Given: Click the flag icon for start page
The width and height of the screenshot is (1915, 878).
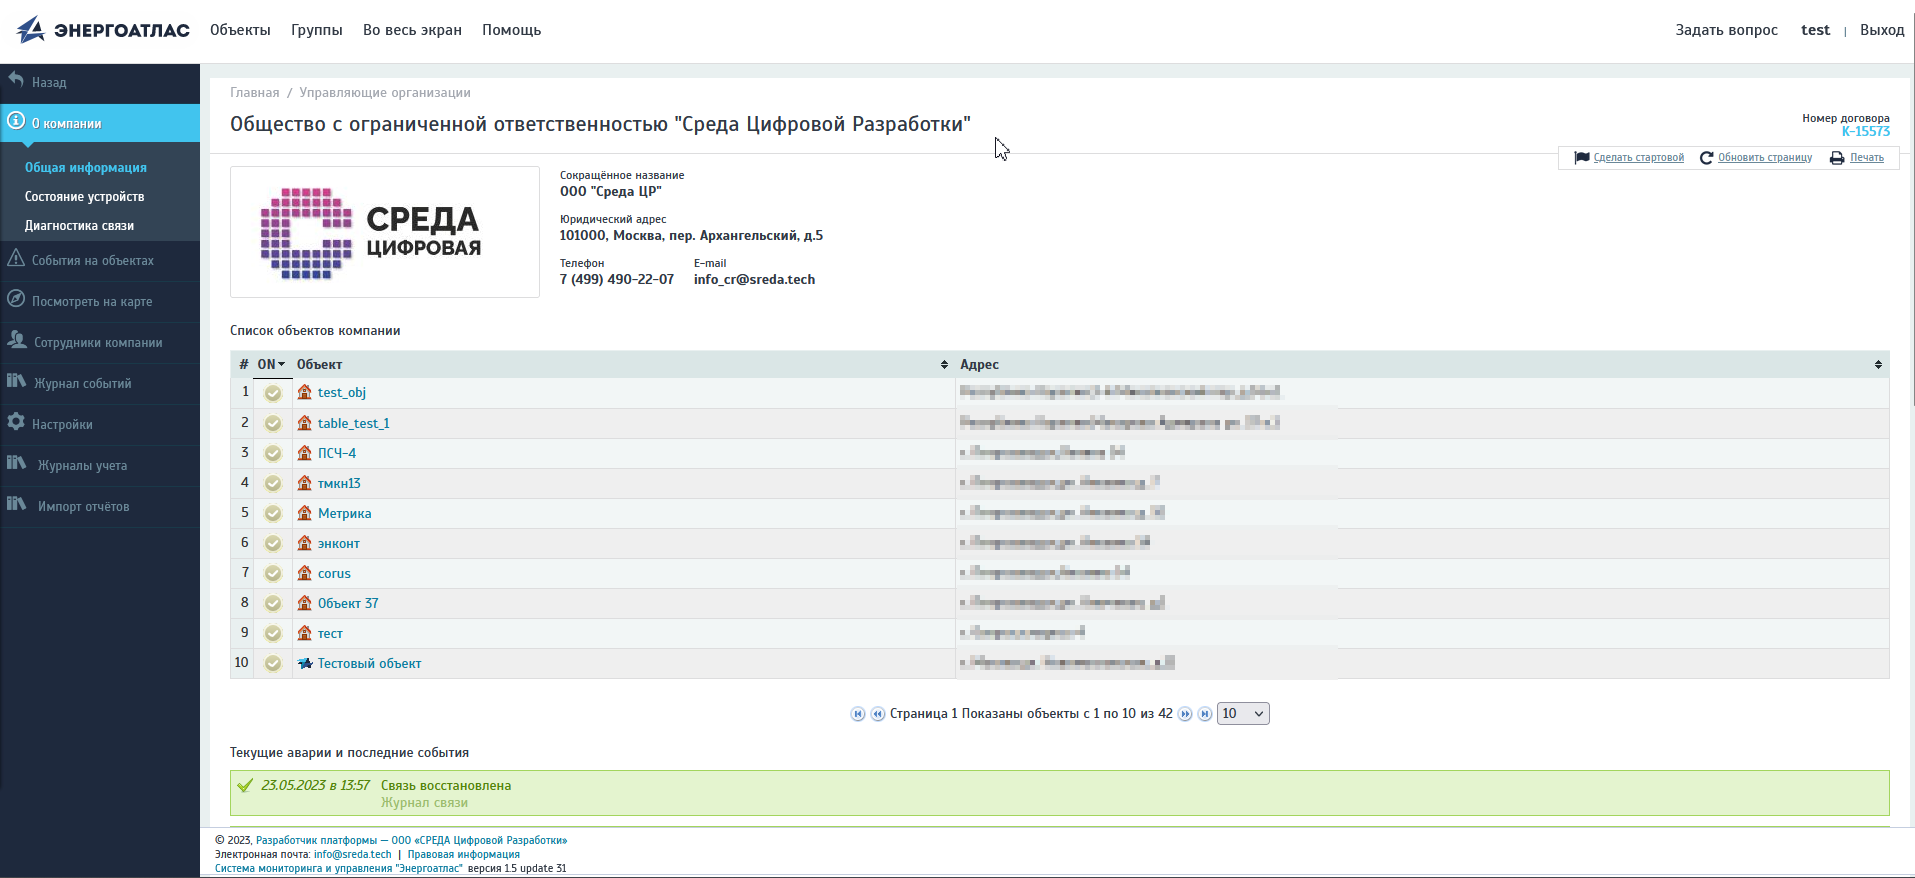Looking at the screenshot, I should pos(1581,158).
